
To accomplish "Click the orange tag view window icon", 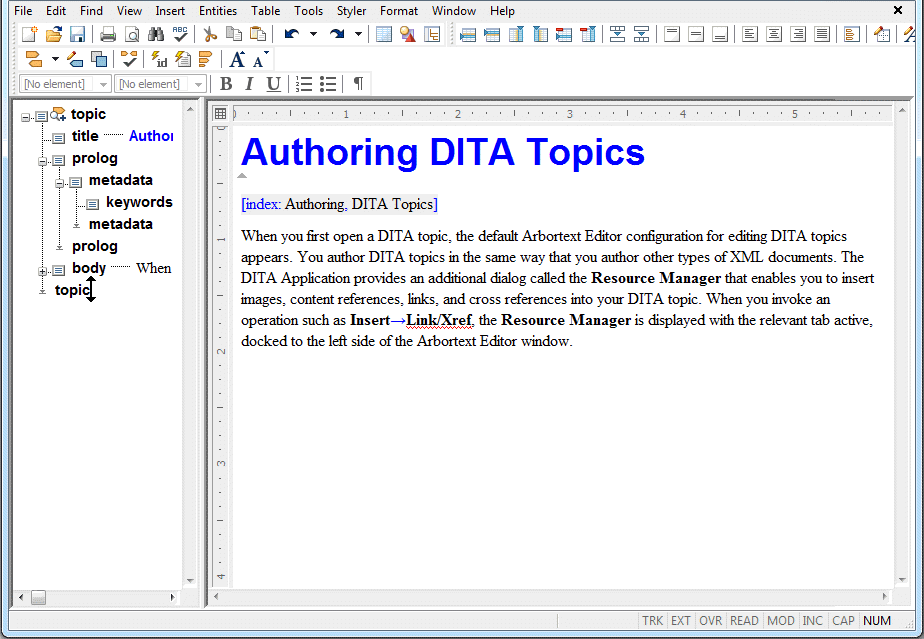I will coord(852,34).
